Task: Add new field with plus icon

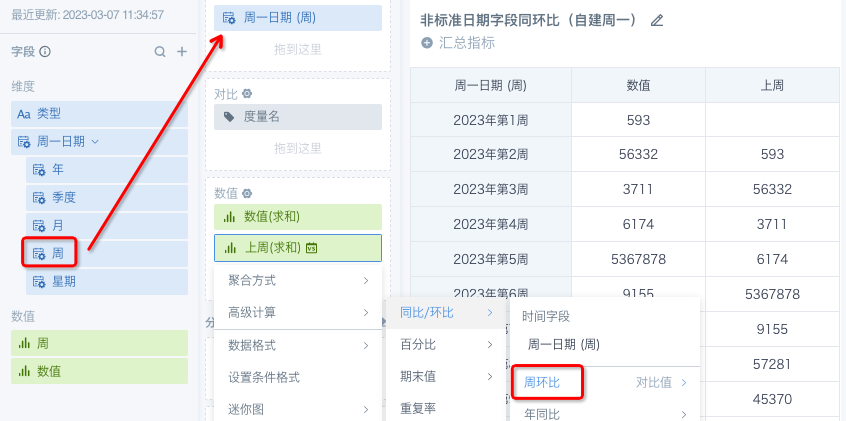Action: click(182, 52)
